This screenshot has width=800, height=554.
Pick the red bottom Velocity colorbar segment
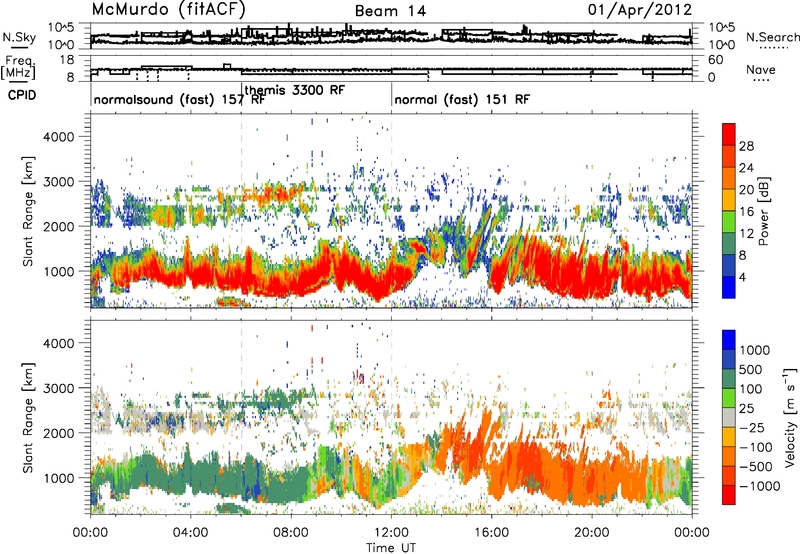pos(729,495)
